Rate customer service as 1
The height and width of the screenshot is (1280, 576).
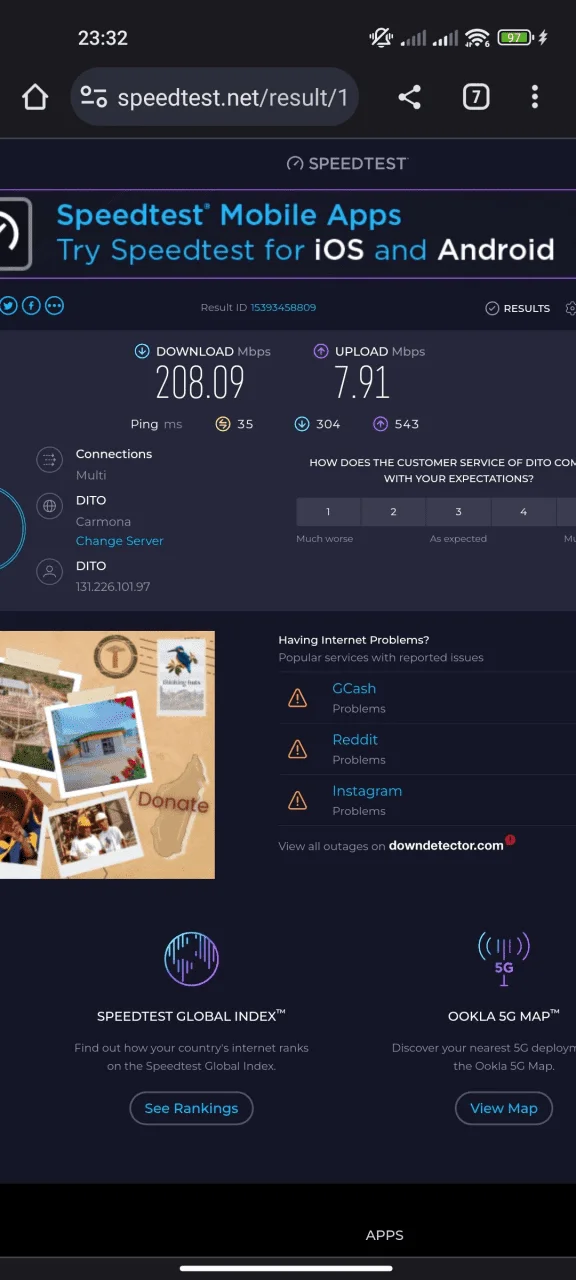328,512
